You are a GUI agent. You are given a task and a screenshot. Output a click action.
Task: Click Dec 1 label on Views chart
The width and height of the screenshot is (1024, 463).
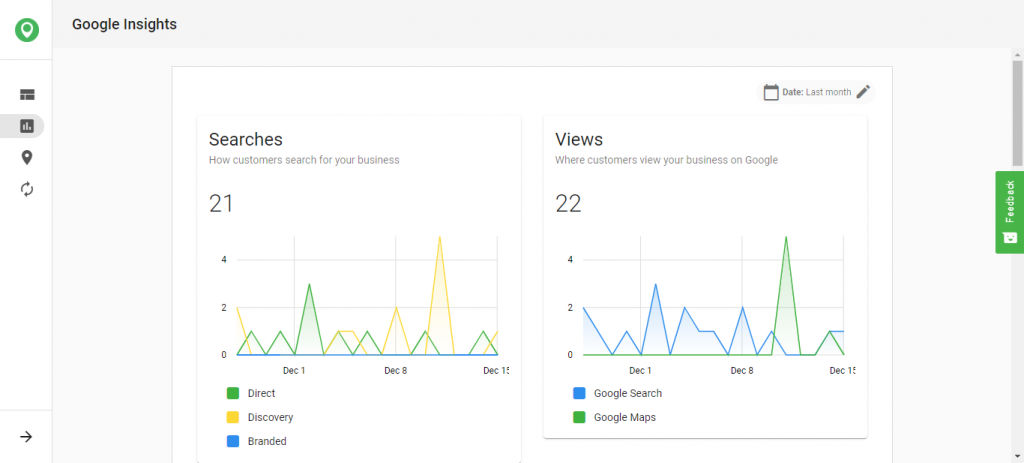point(640,370)
